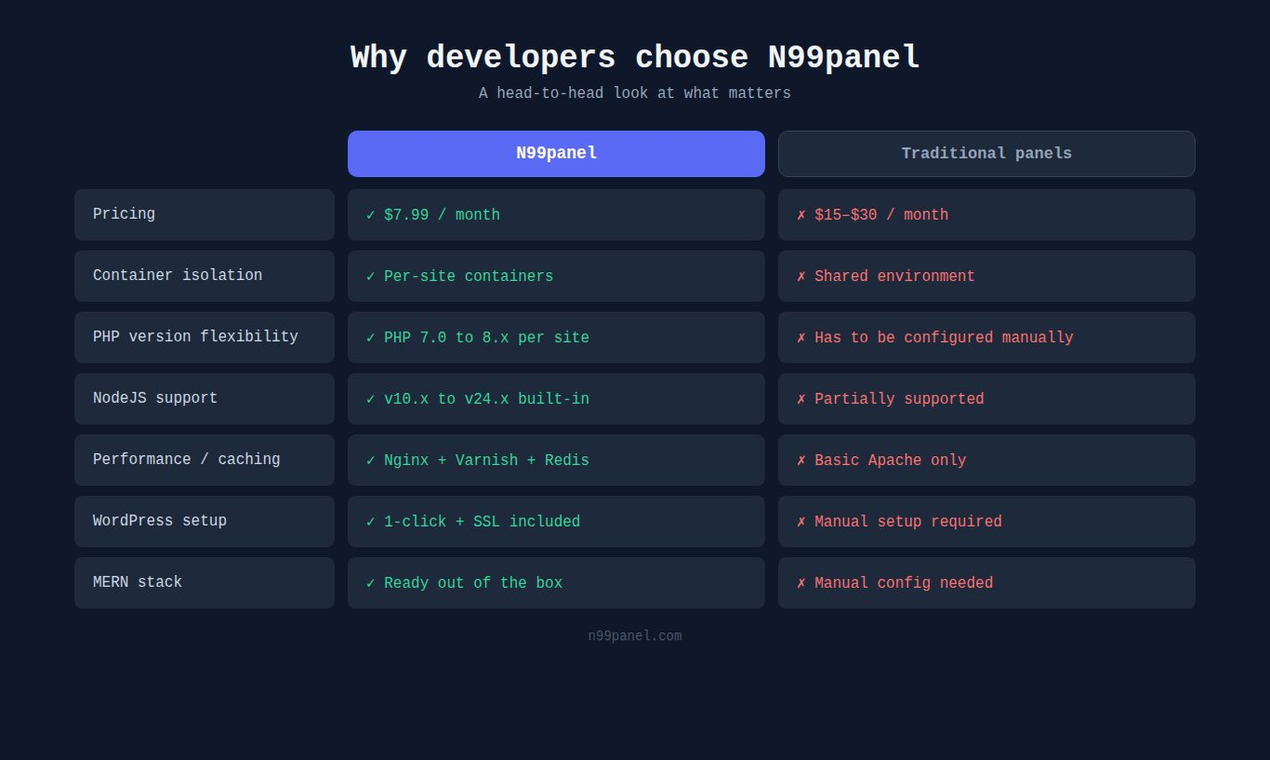The height and width of the screenshot is (760, 1270).
Task: Select the PHP version flexibility label
Action: [204, 337]
